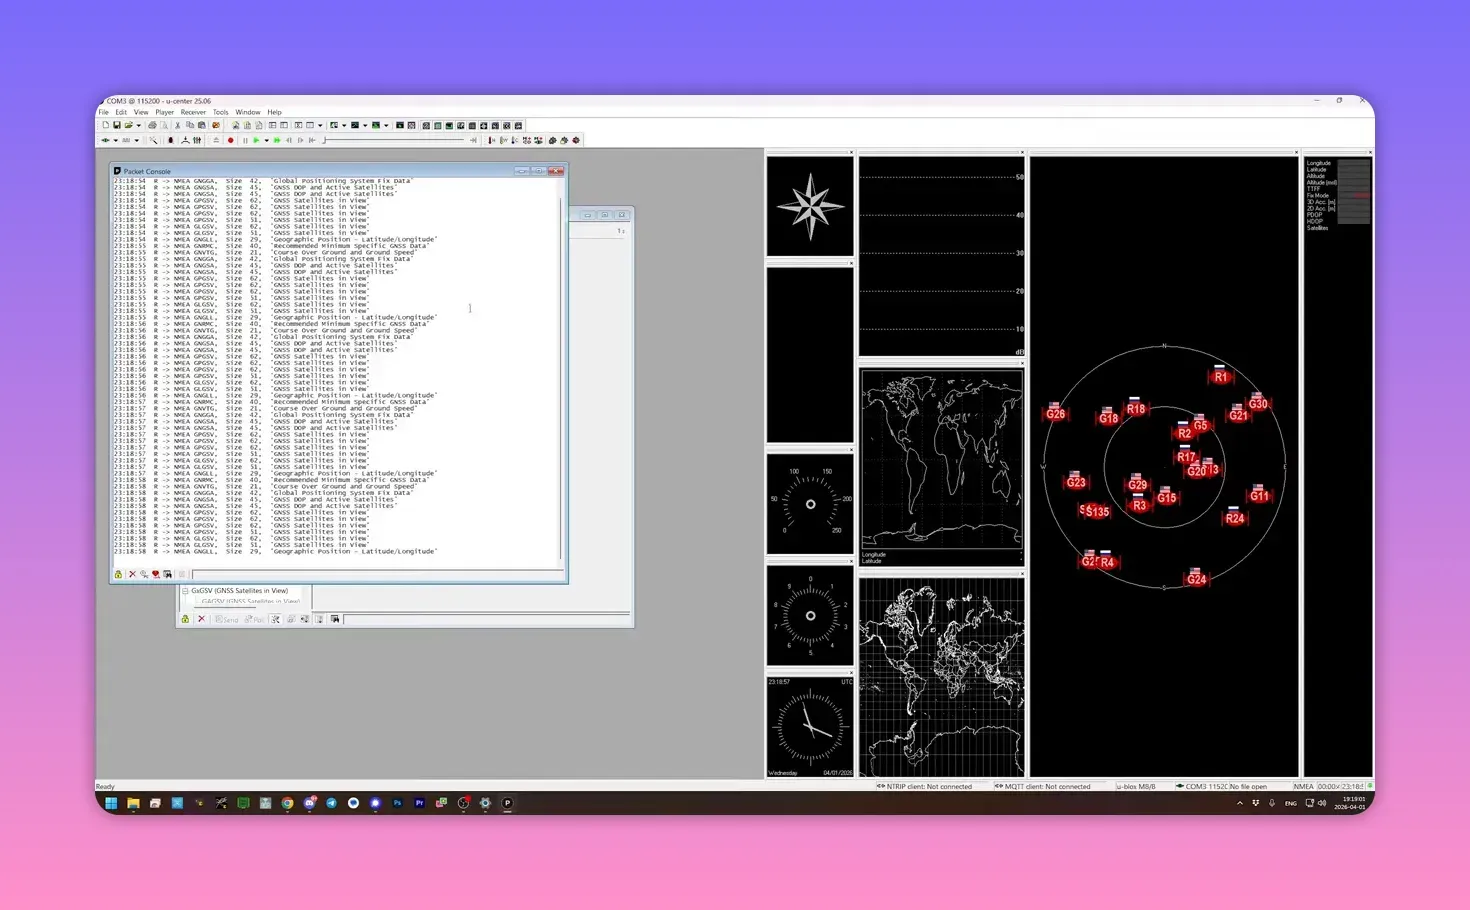This screenshot has width=1470, height=910.
Task: Click the New file icon in the toolbar
Action: tap(105, 126)
